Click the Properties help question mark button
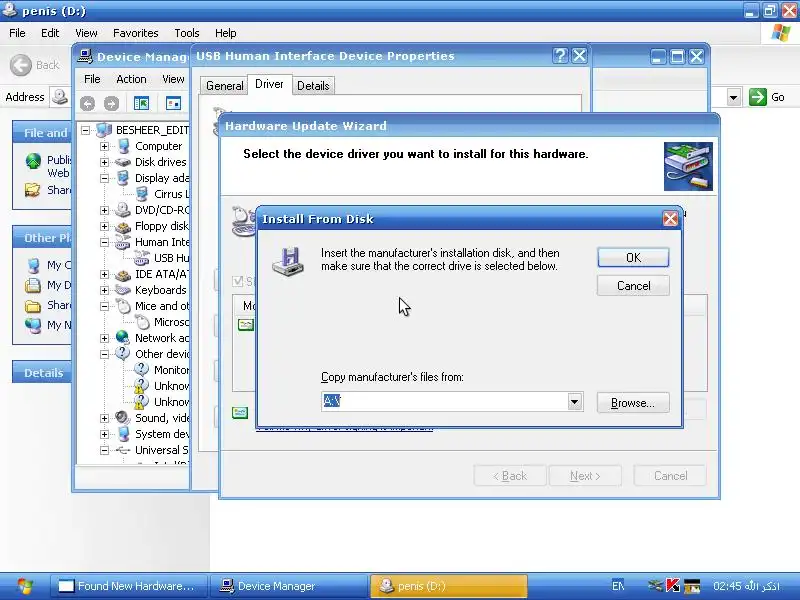The width and height of the screenshot is (800, 600). tap(560, 56)
